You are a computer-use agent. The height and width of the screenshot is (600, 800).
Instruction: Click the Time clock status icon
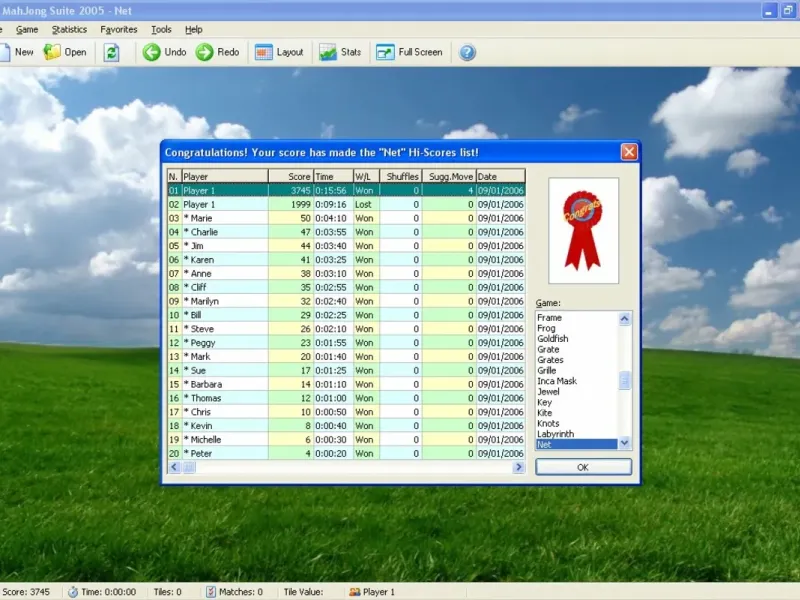[x=73, y=592]
